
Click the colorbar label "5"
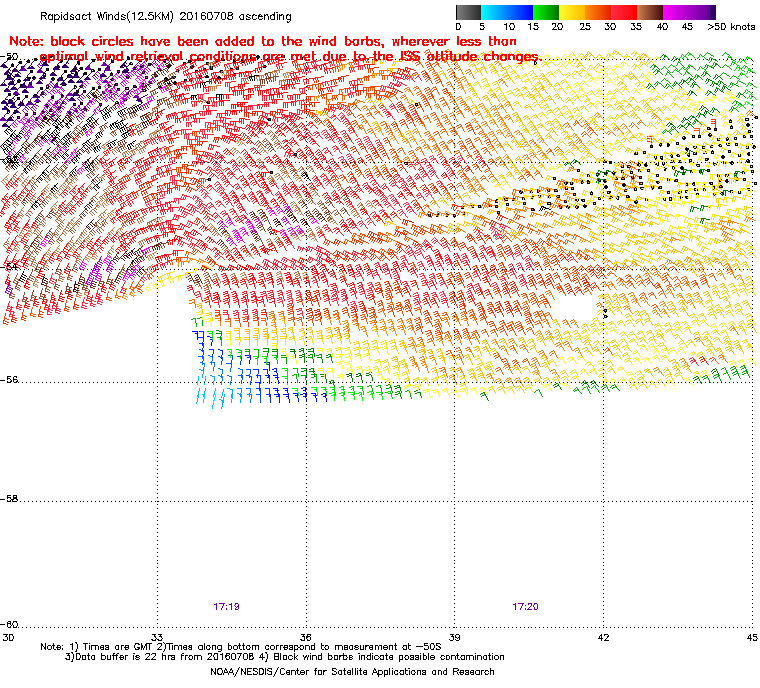pos(482,27)
